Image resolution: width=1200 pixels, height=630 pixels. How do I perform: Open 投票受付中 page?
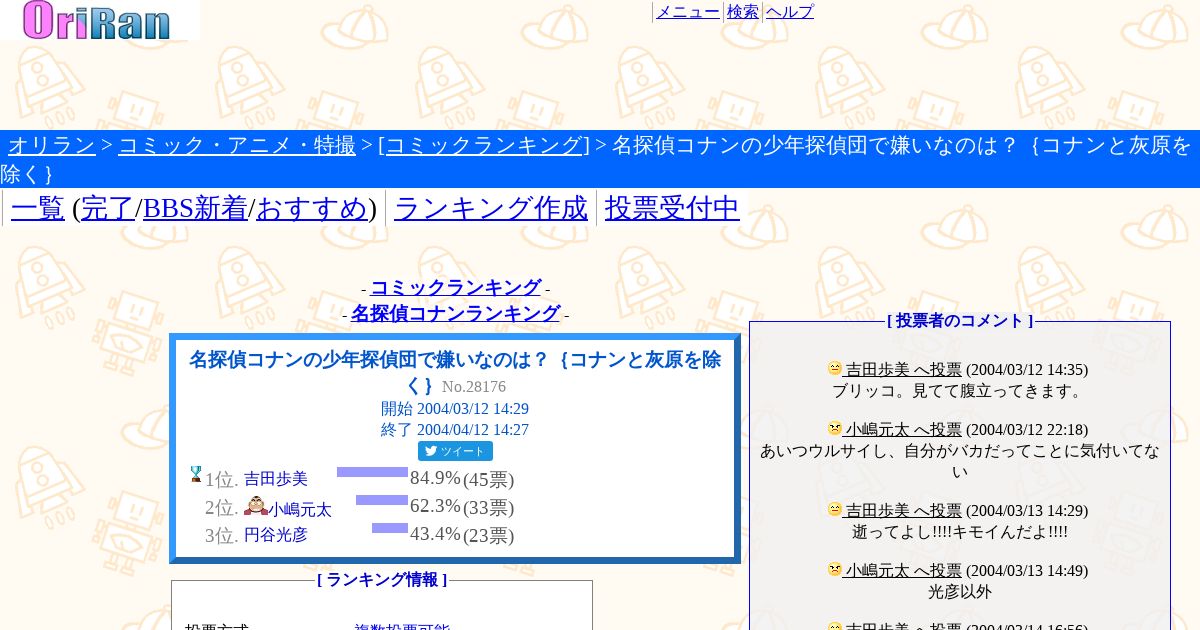(672, 208)
